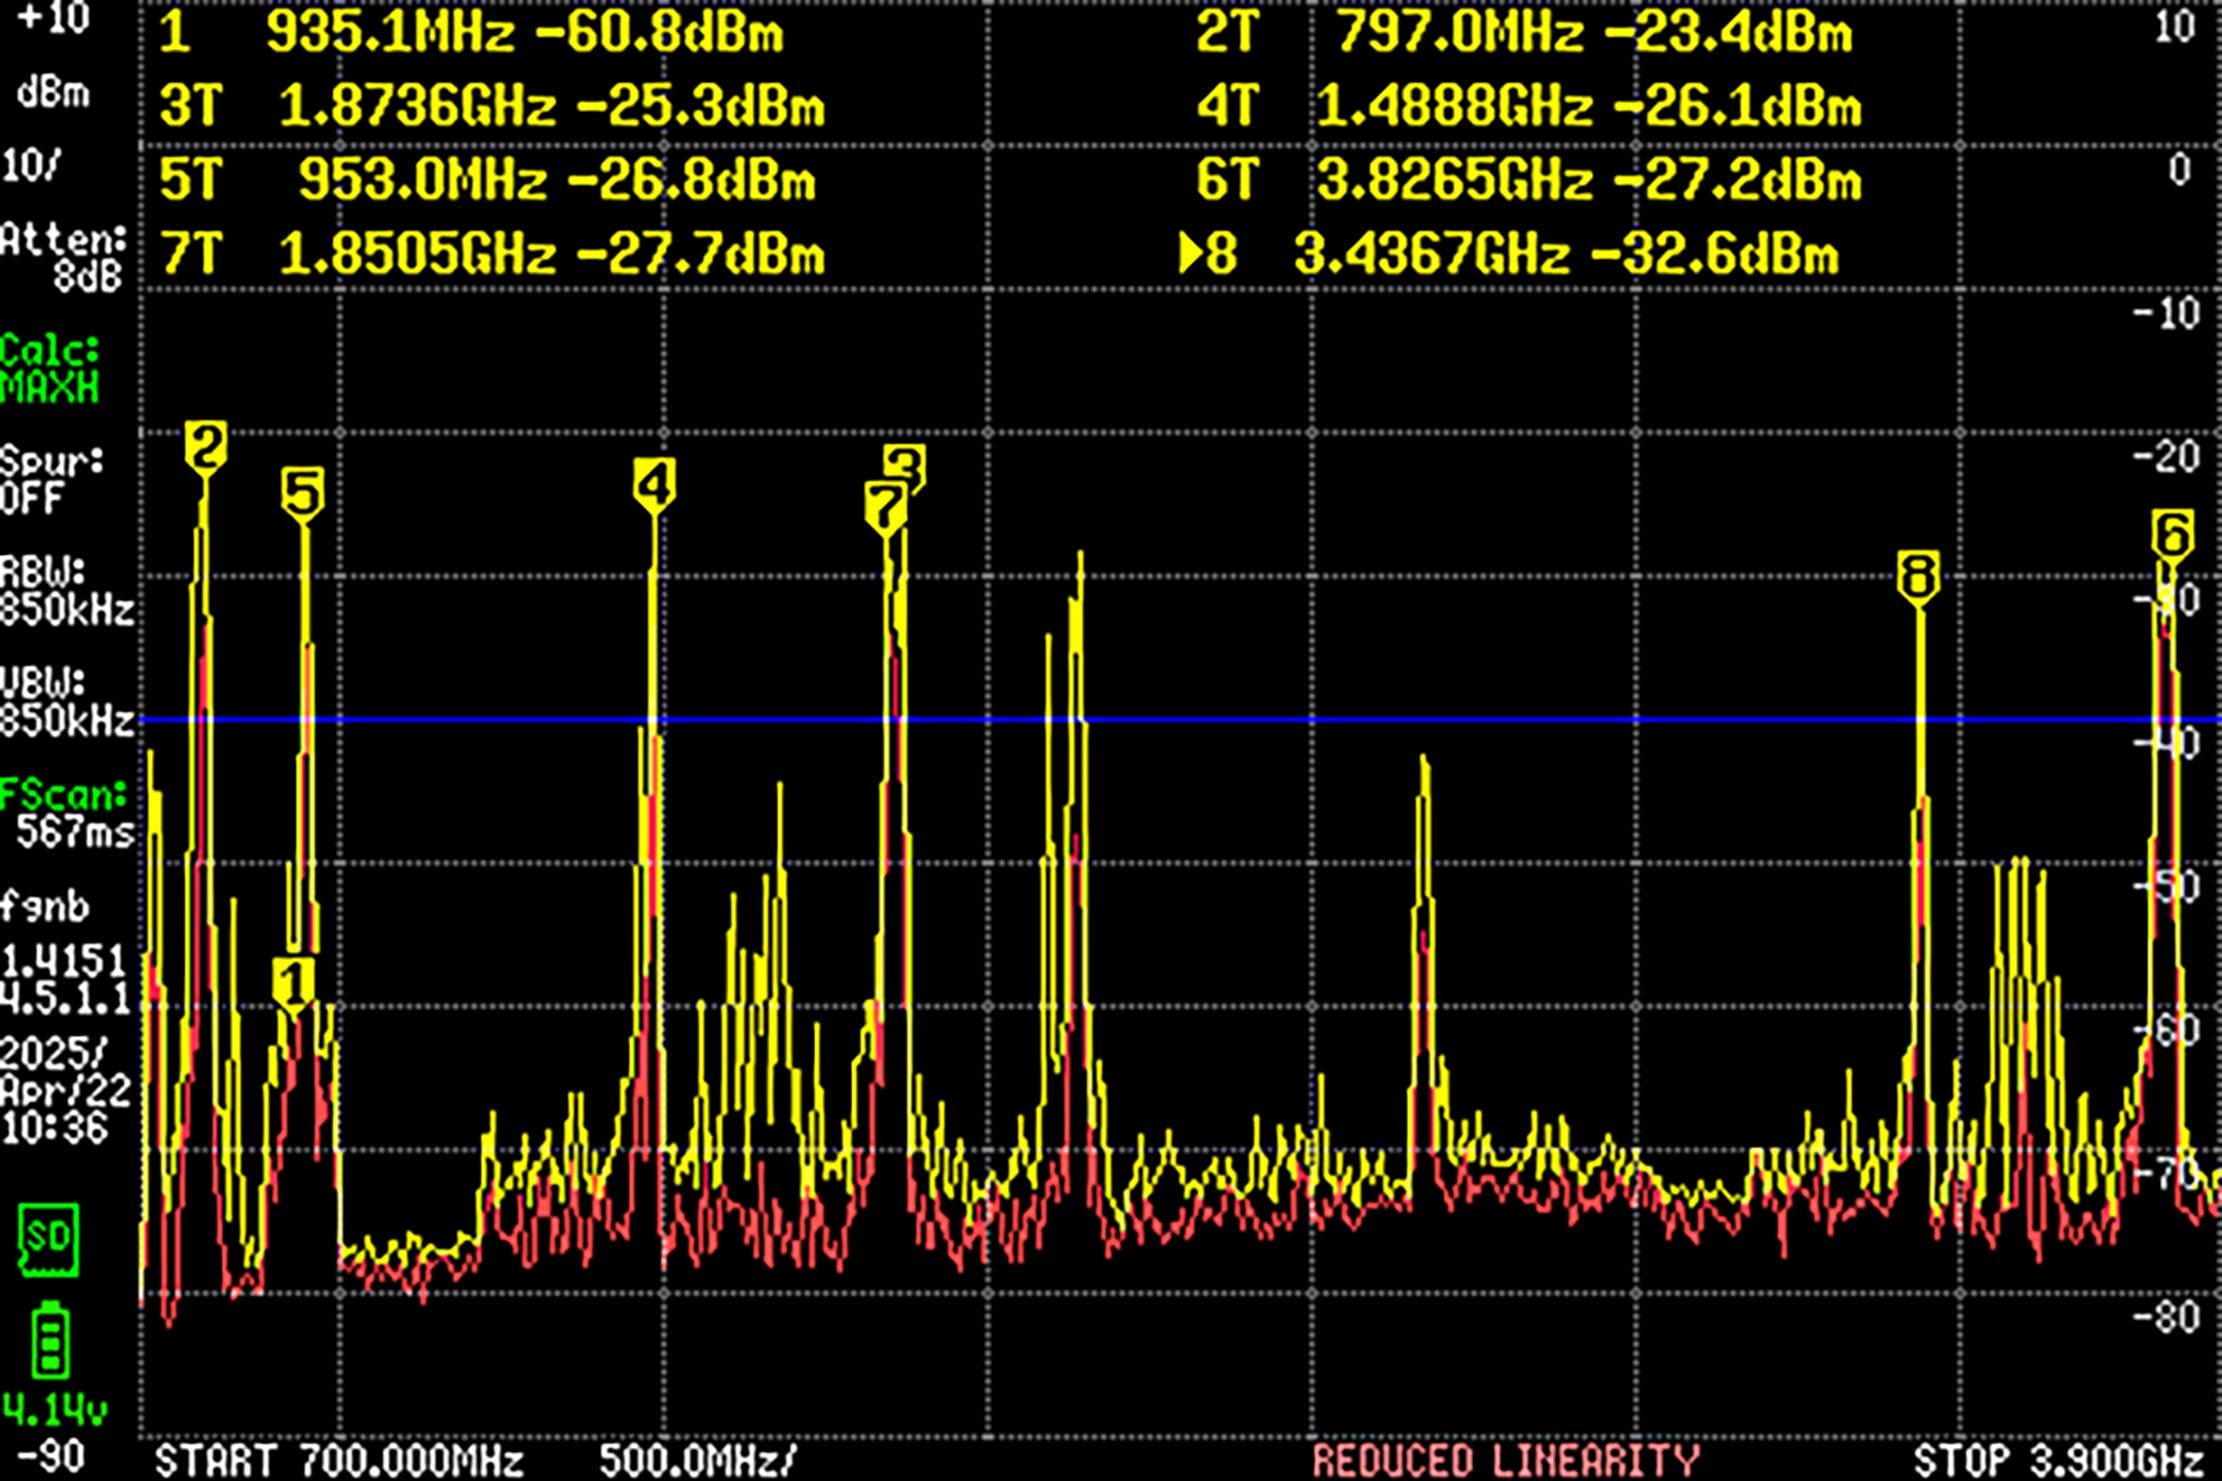
Task: Adjust the blue trigger level line
Action: click(x=1300, y=717)
